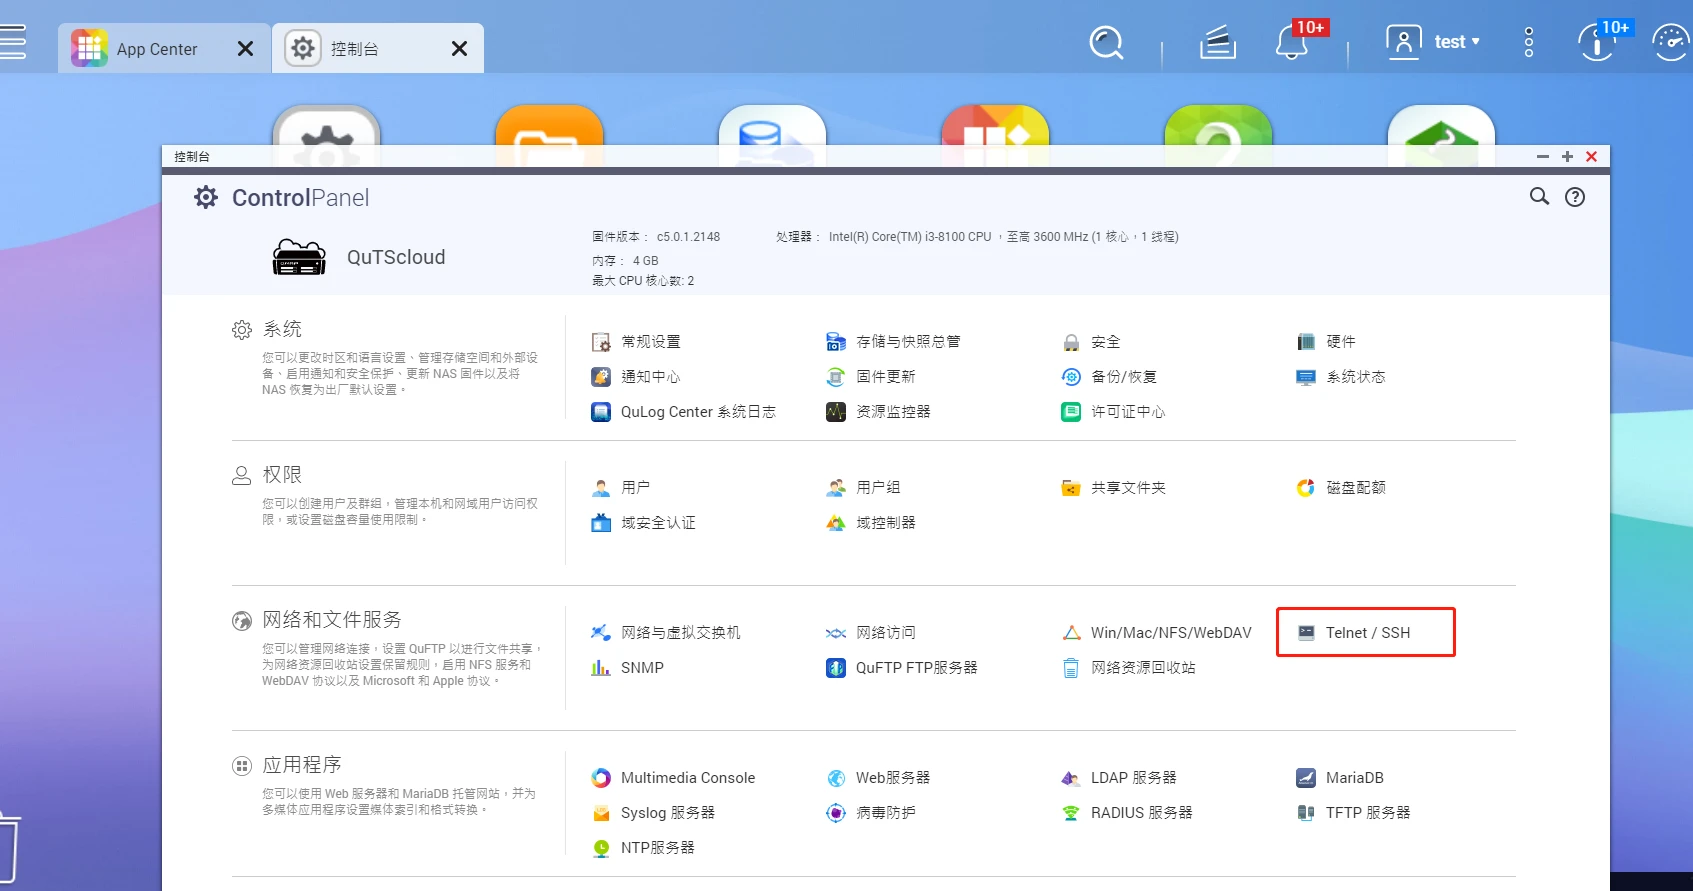The width and height of the screenshot is (1693, 891).
Task: Open Syslog 服务器 settings
Action: [653, 813]
